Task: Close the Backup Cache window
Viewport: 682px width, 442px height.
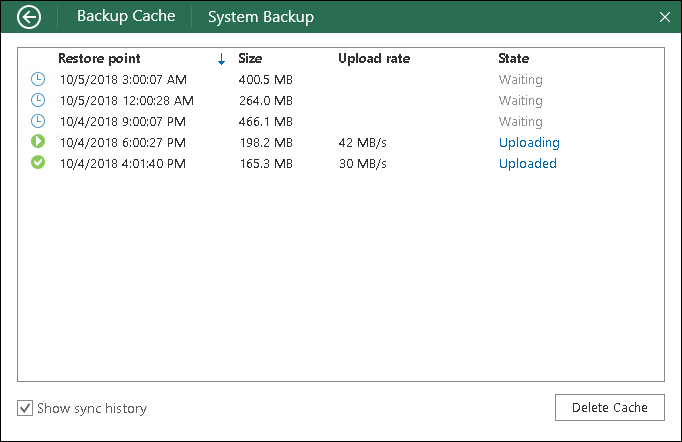Action: click(665, 17)
